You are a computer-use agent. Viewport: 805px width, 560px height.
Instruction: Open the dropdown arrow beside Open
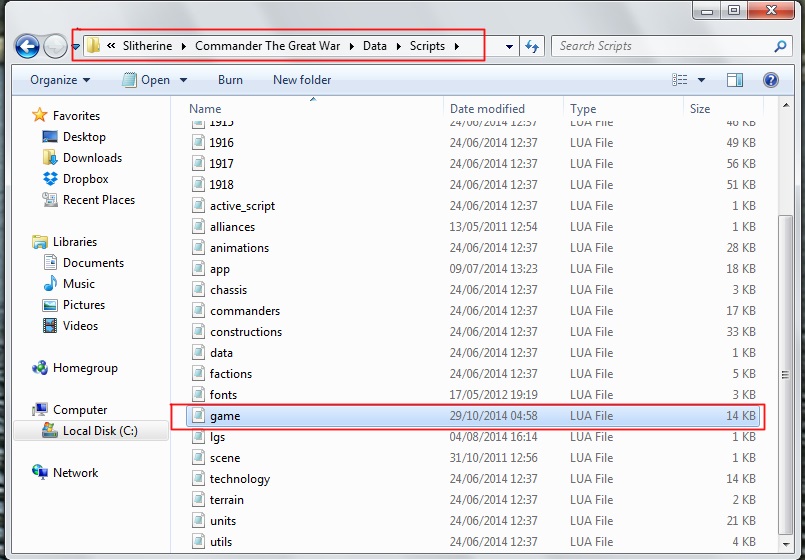[183, 80]
